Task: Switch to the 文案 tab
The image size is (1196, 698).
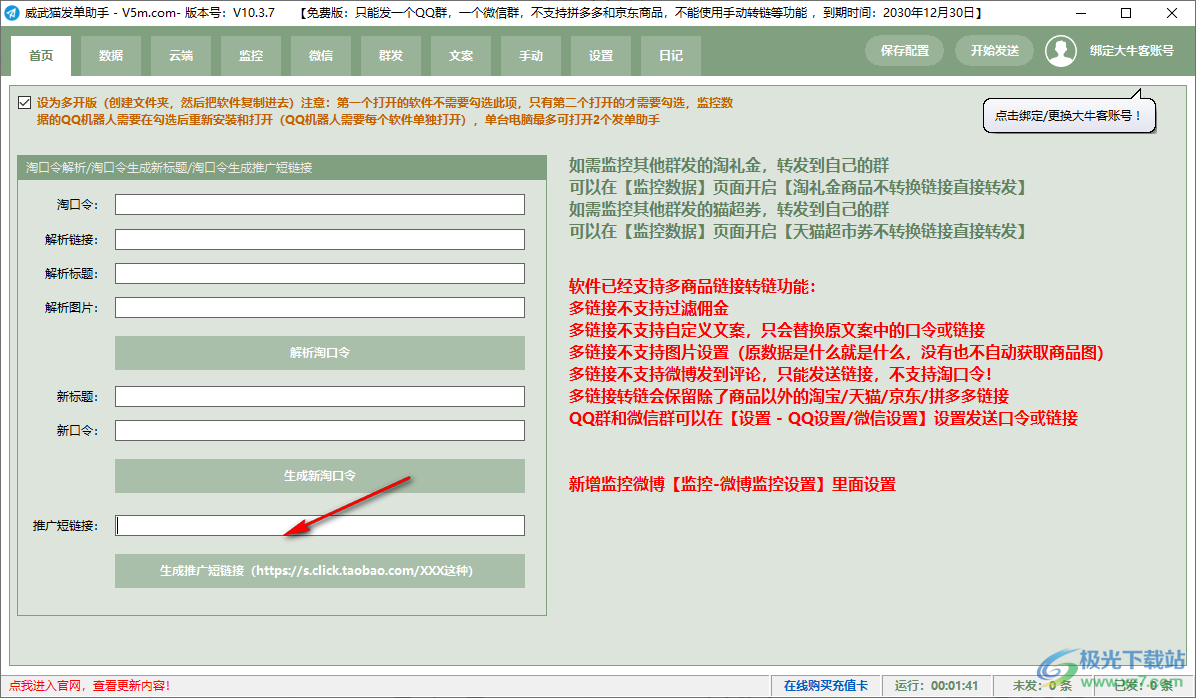Action: coord(461,56)
